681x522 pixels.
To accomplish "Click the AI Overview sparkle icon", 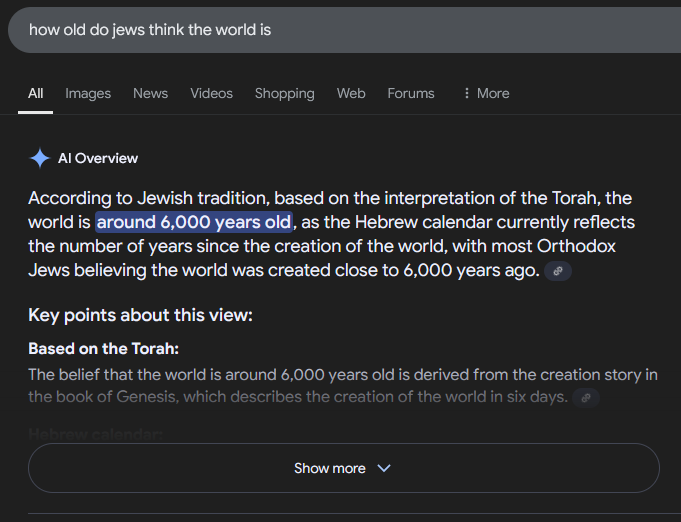I will tap(40, 158).
